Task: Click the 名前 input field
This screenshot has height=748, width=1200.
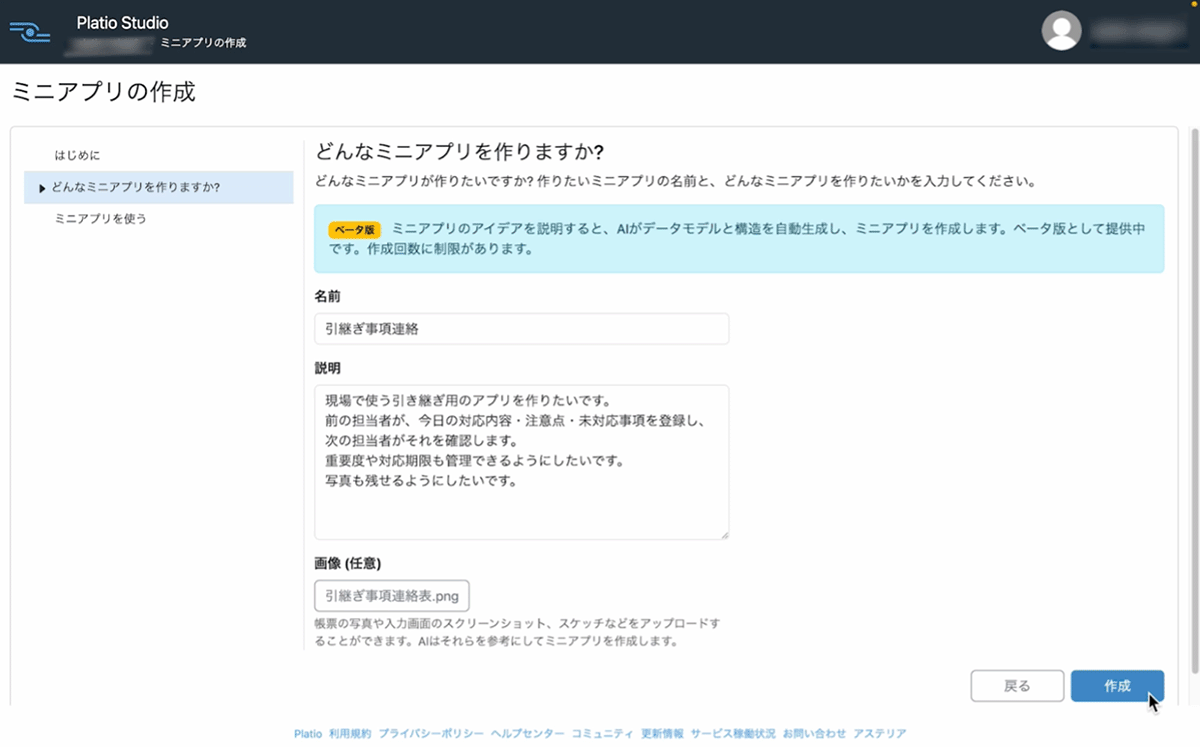Action: [521, 329]
